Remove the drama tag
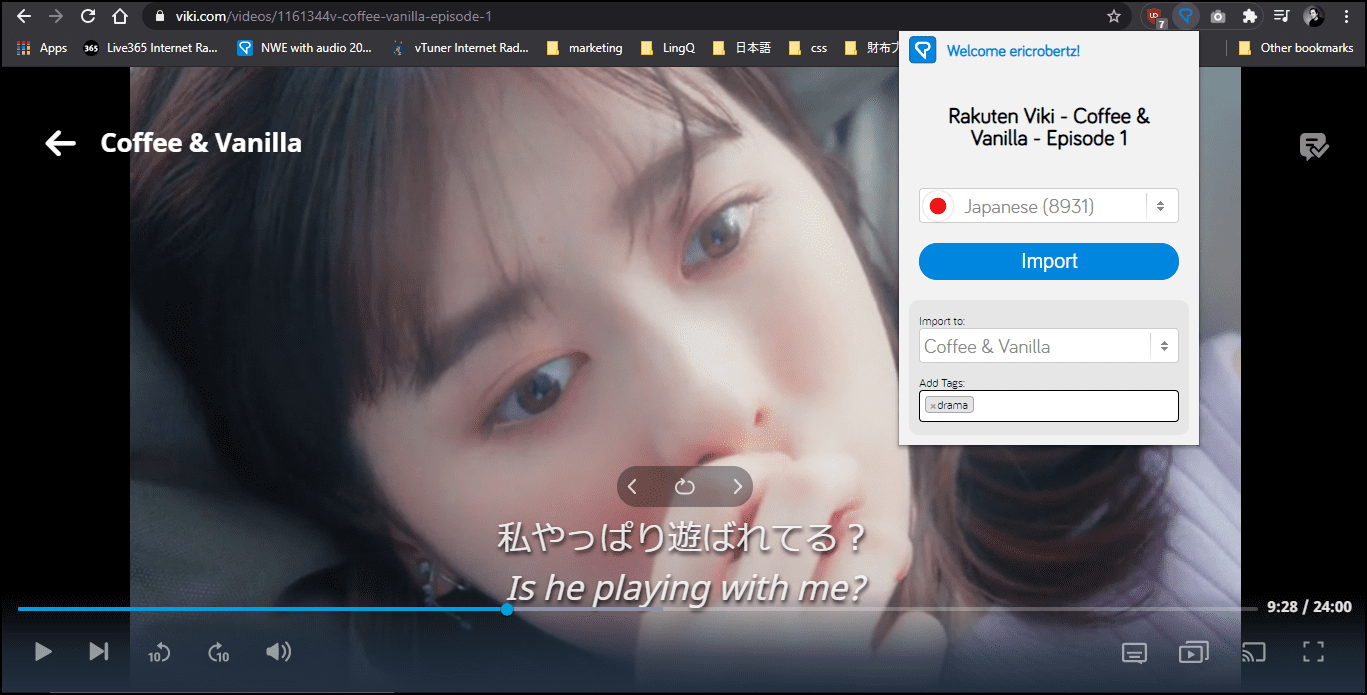 933,406
